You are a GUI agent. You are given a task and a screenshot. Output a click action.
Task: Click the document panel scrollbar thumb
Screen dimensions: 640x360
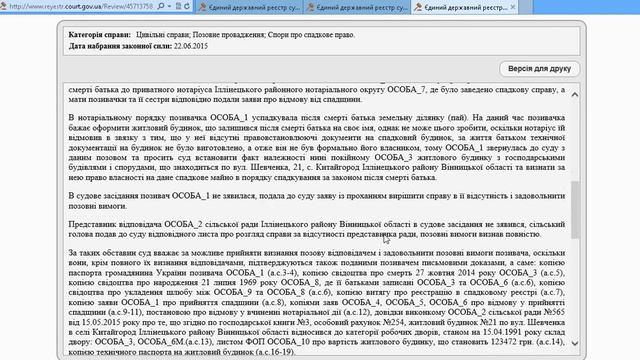(575, 210)
